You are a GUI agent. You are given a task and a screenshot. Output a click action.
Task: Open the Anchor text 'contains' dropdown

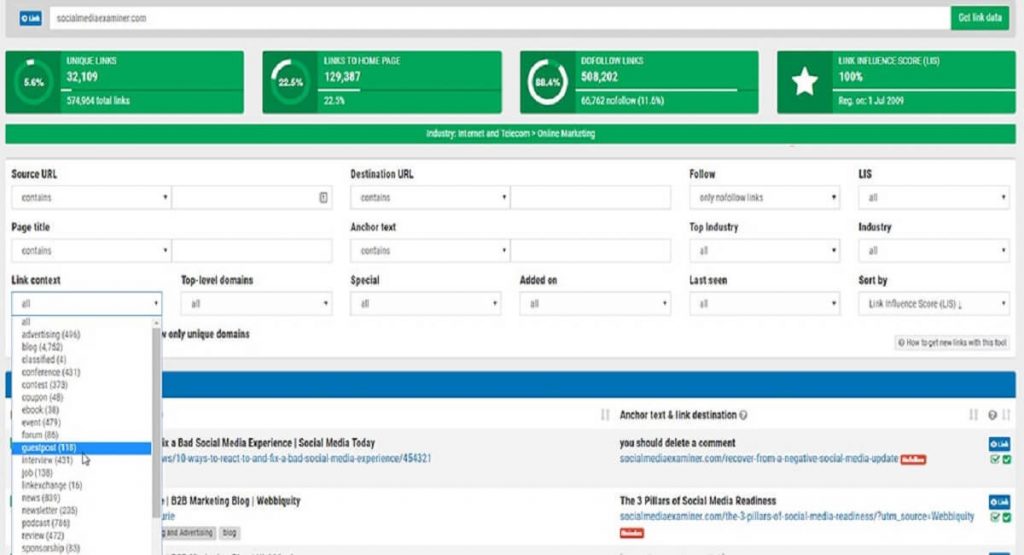click(x=430, y=251)
